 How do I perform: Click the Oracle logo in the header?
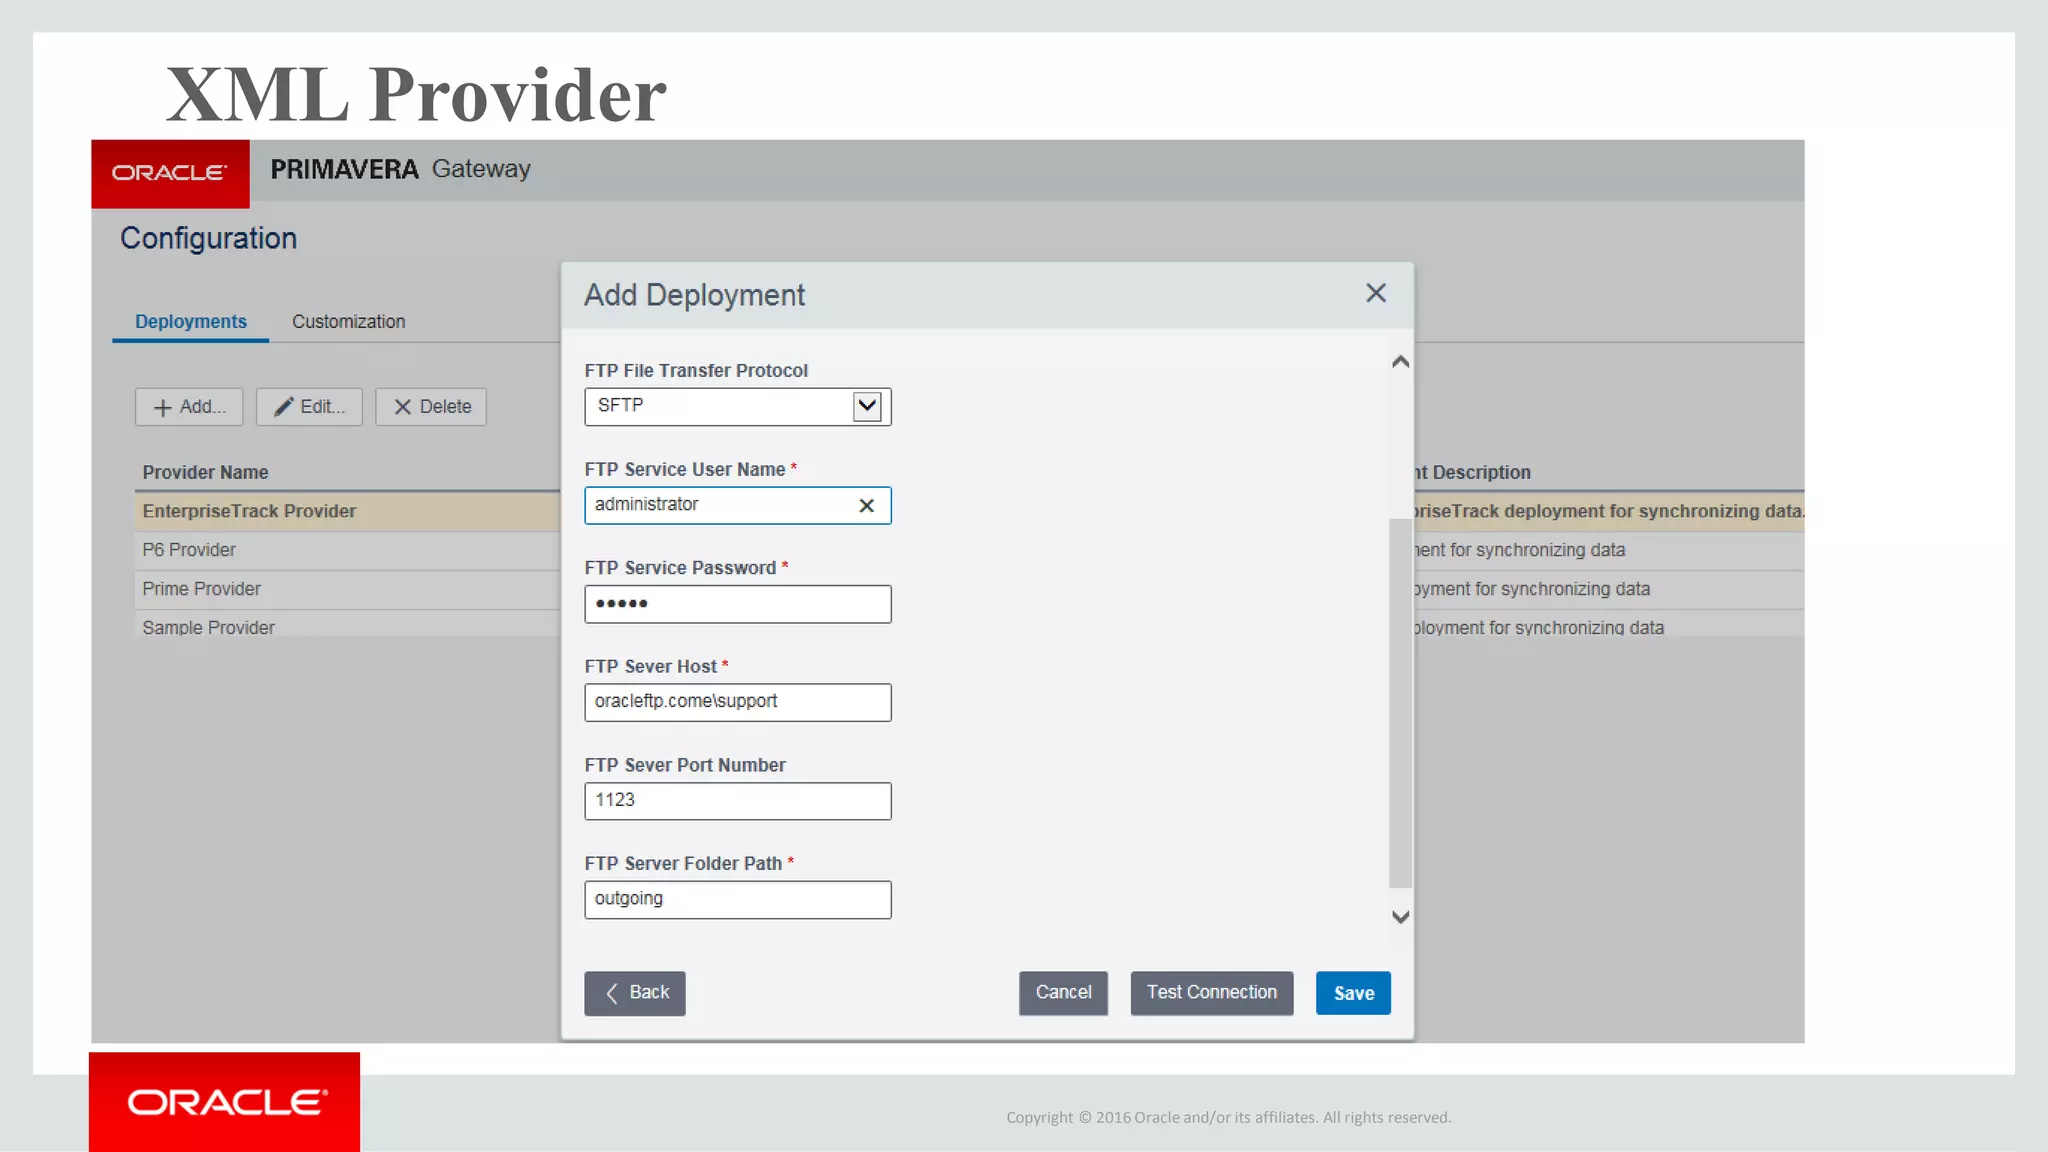(x=170, y=173)
